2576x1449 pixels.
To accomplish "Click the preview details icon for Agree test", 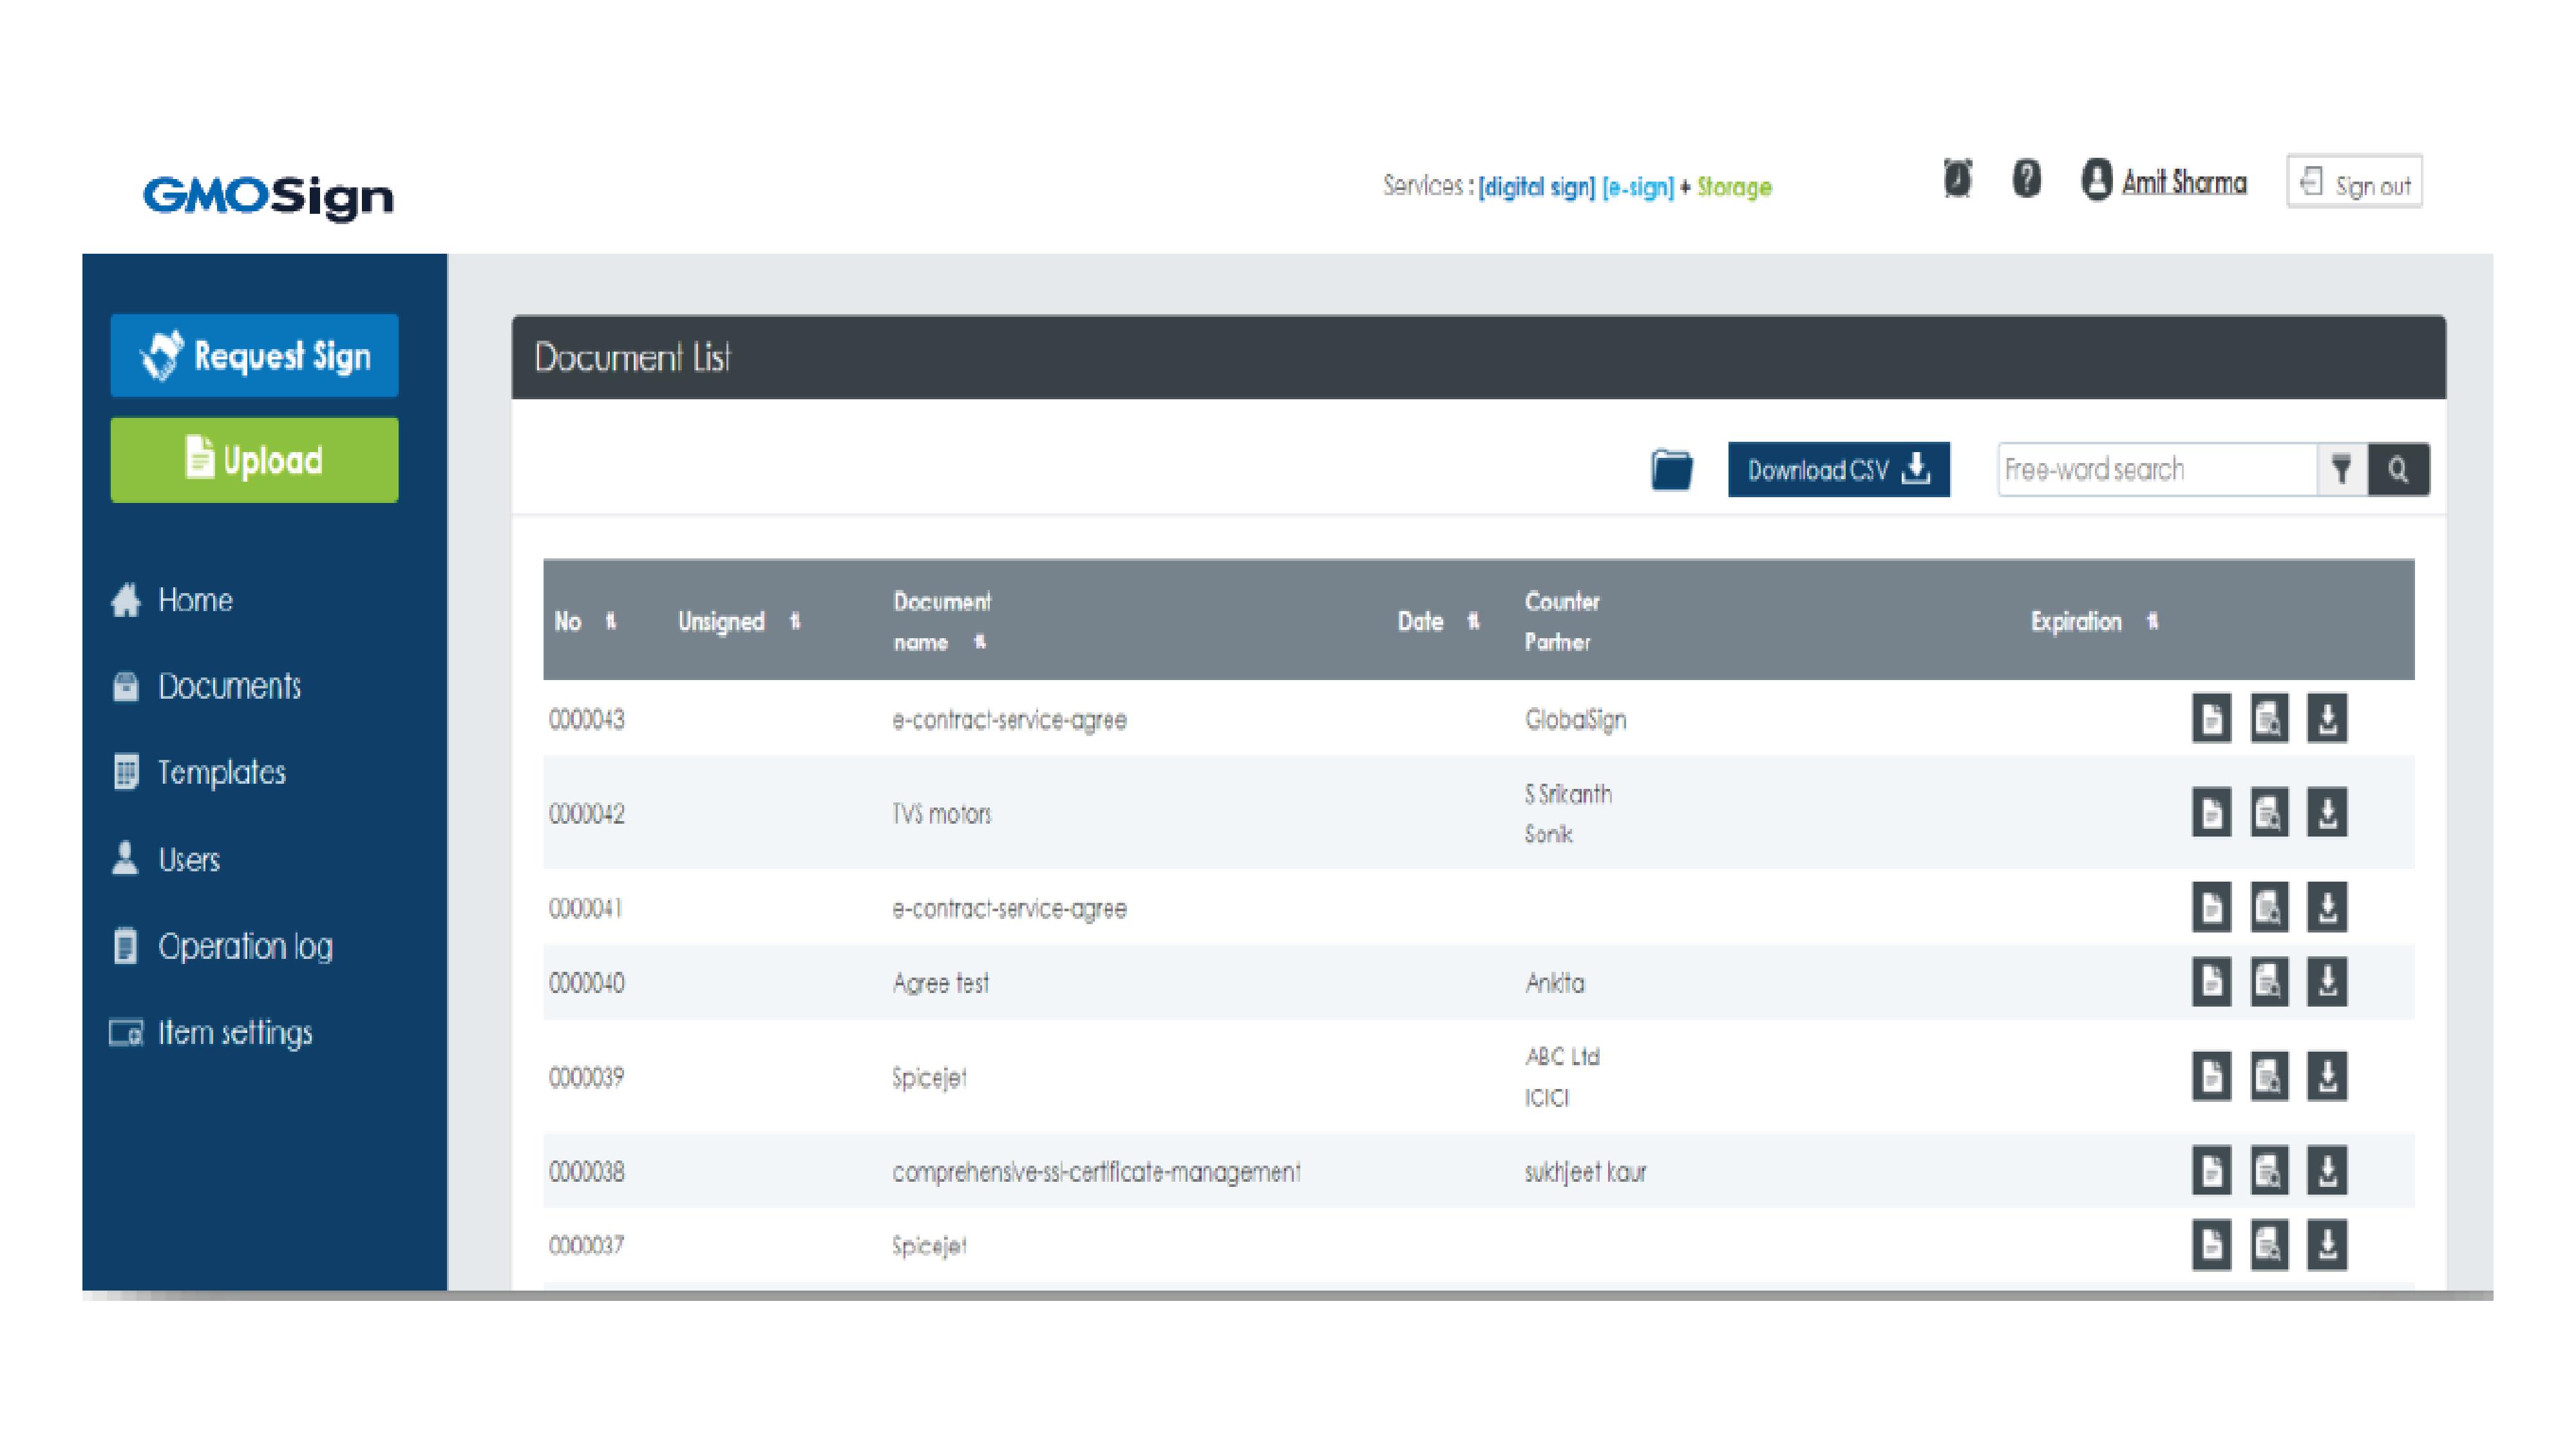I will point(2269,983).
